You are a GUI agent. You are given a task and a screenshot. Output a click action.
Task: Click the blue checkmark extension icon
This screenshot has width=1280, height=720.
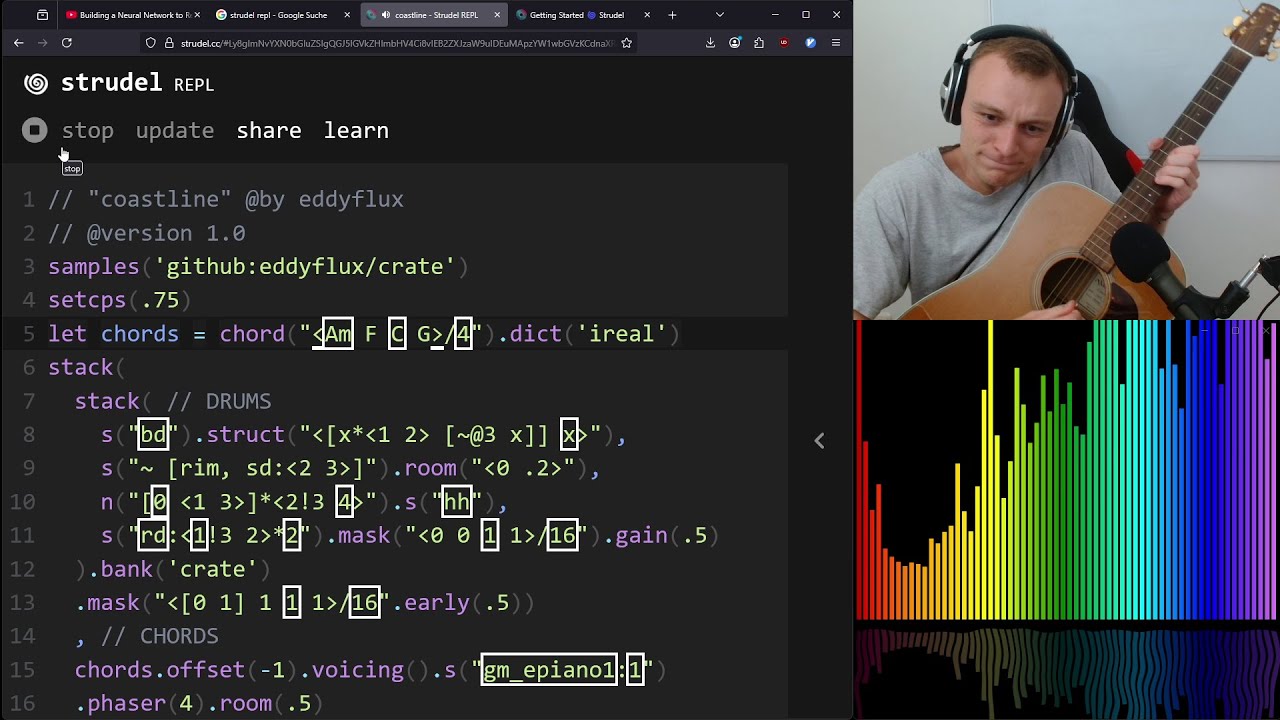click(x=810, y=43)
